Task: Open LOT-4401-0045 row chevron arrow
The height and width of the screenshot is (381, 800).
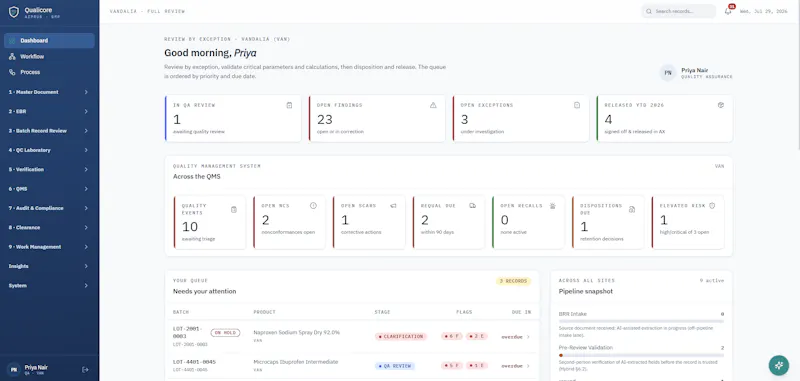Action: (528, 366)
